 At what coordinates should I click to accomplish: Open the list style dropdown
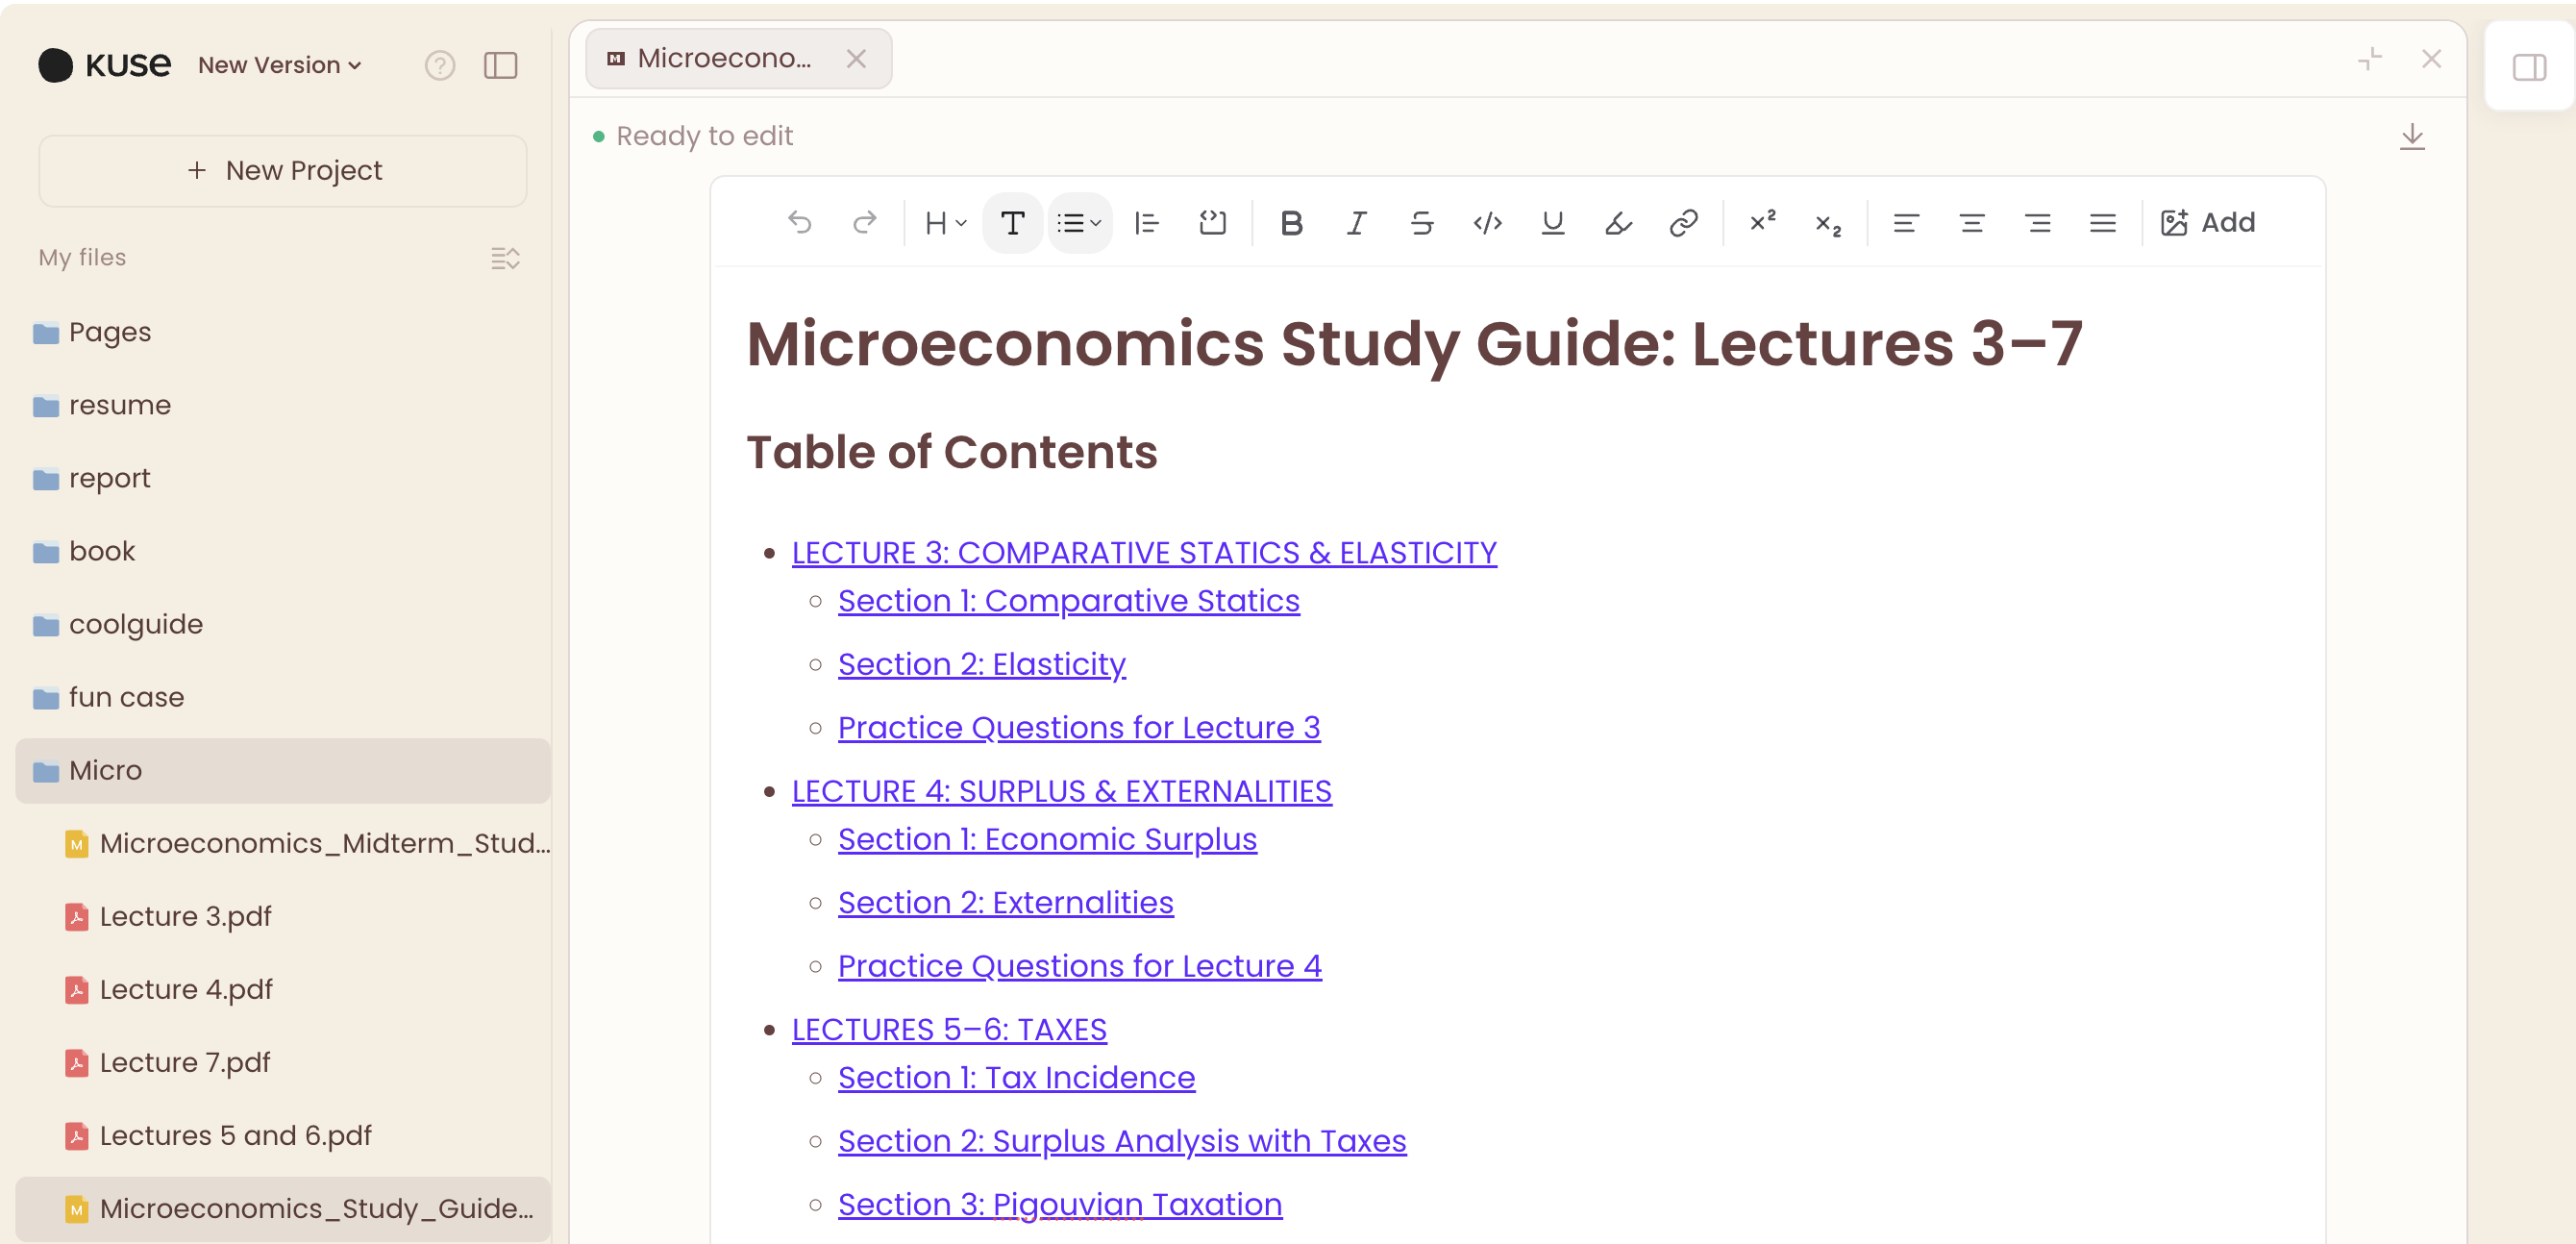click(1080, 222)
